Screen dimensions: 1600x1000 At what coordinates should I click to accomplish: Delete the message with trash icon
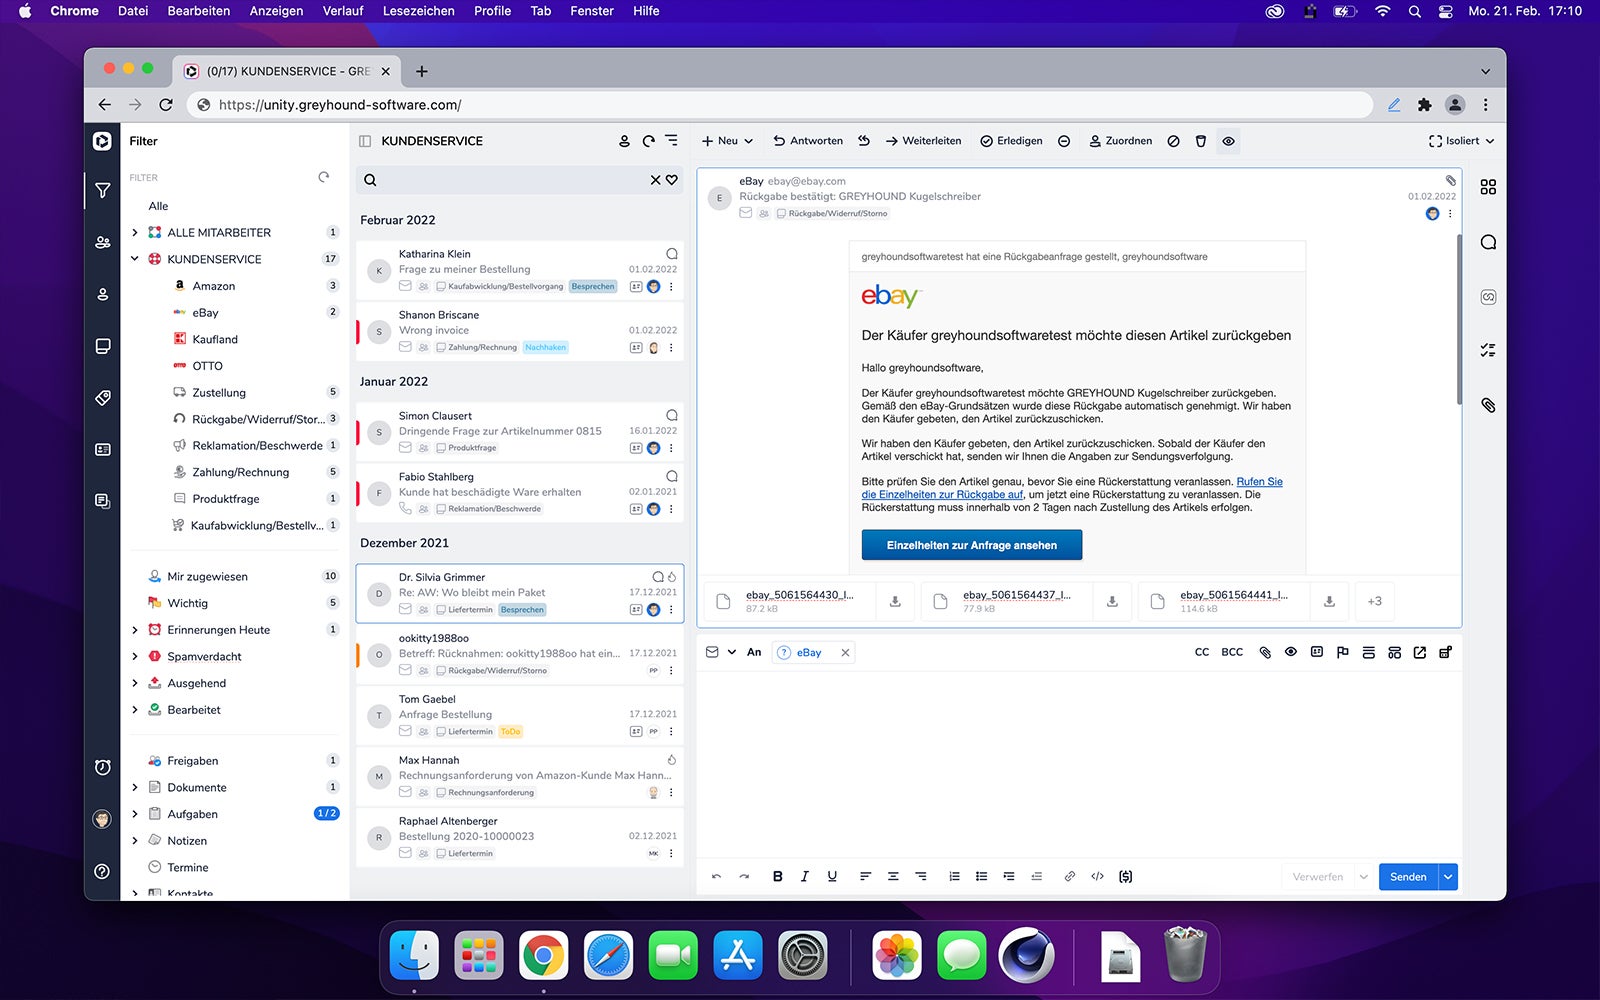pyautogui.click(x=1201, y=141)
